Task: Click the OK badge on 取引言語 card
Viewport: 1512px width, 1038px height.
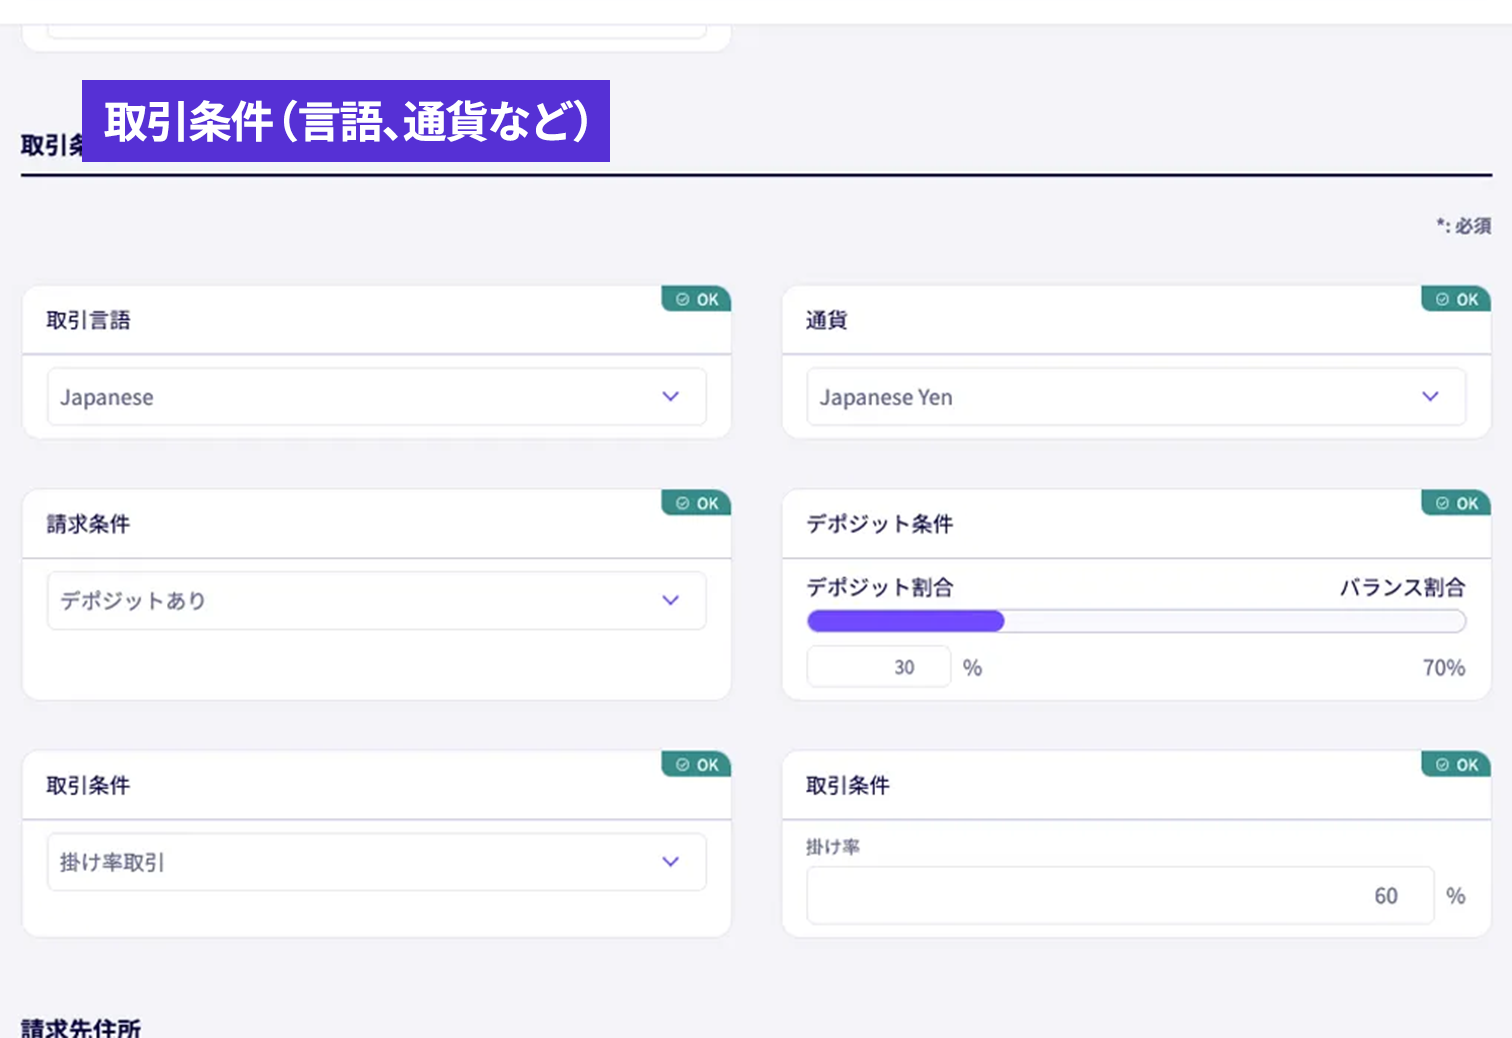Action: click(x=696, y=299)
